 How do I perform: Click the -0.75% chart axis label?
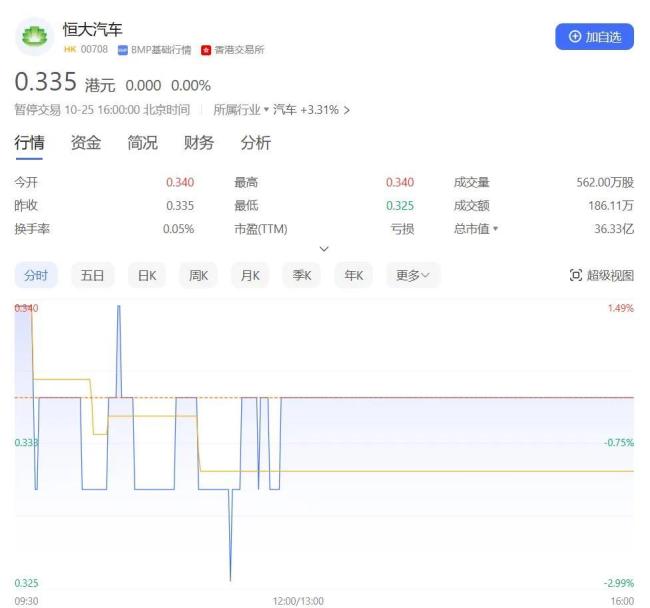pos(619,442)
